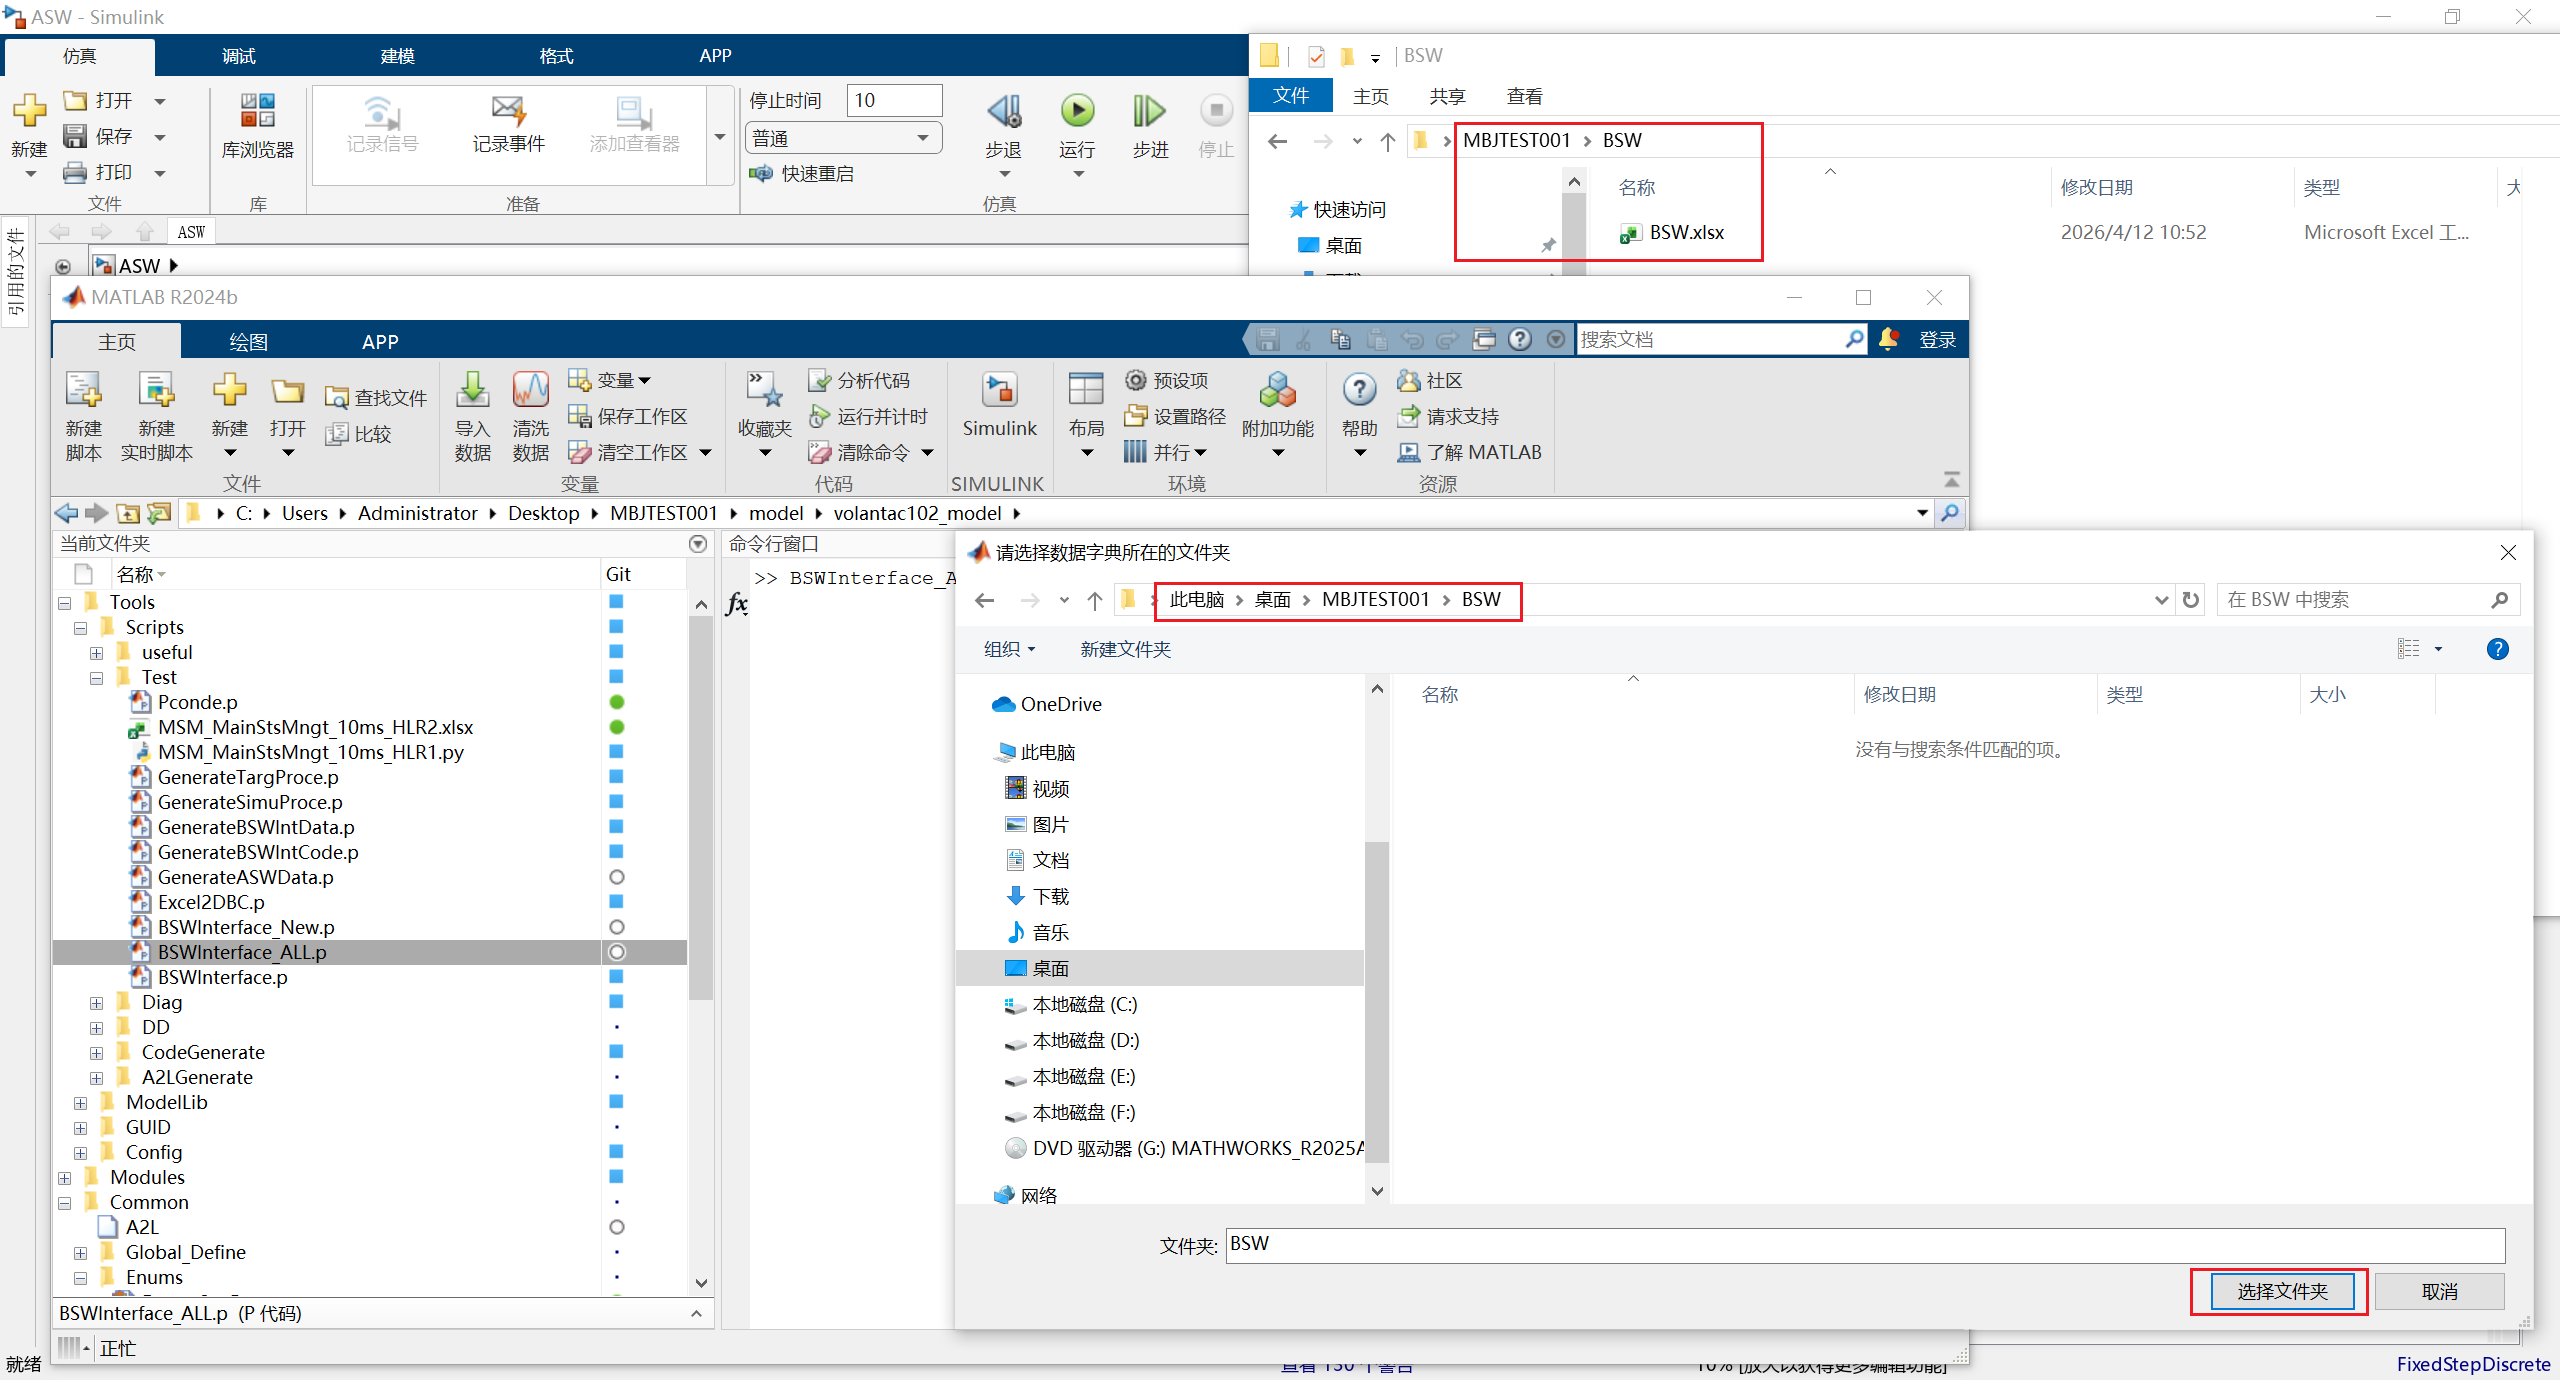Screen dimensions: 2560x1380
Task: Select GenerateASWData.p in MATLAB file list
Action: 245,877
